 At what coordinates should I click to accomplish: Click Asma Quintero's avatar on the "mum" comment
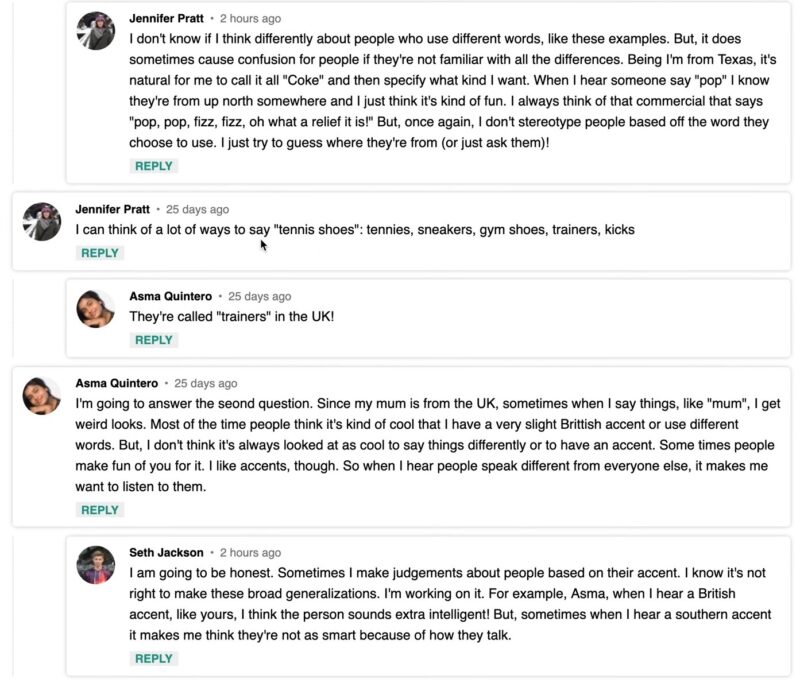coord(42,396)
